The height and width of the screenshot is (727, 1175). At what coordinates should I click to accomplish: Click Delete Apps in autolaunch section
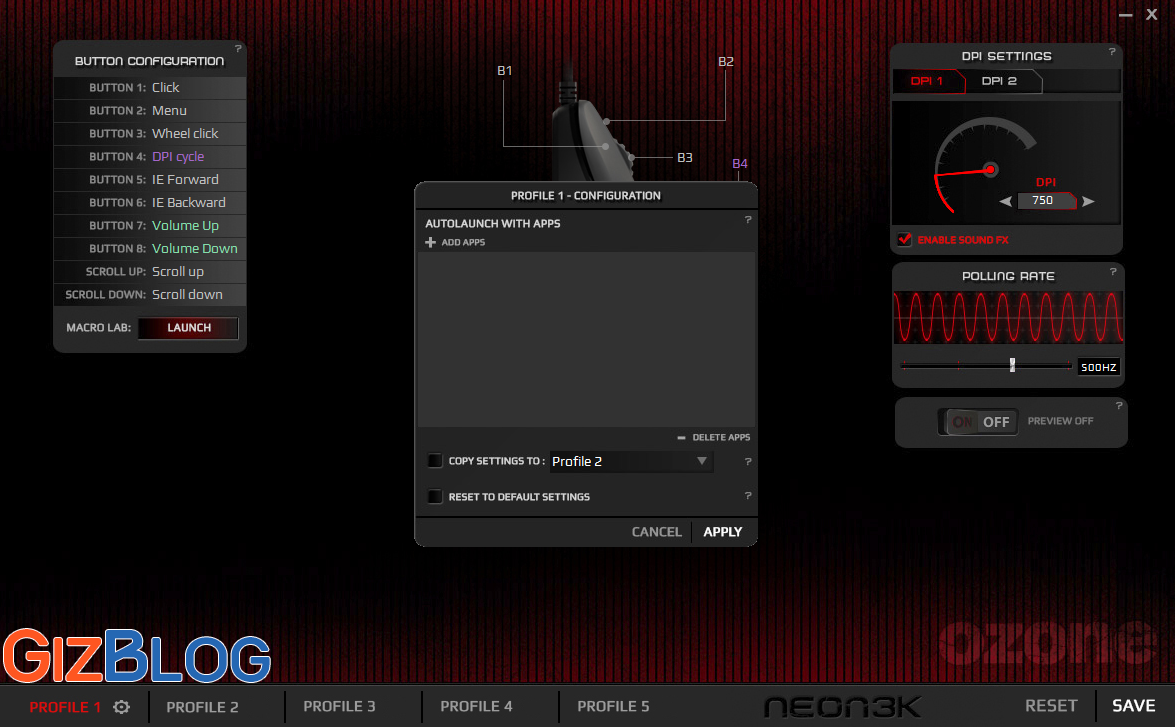tap(721, 438)
